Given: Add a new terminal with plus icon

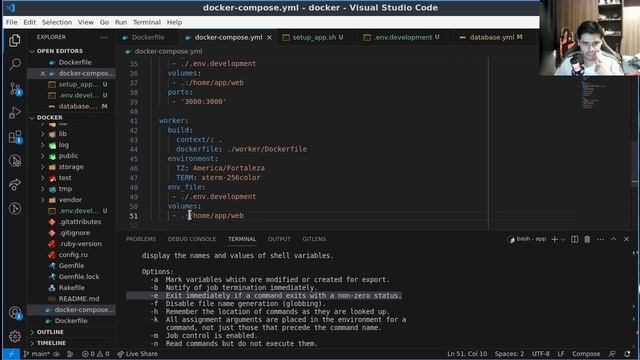Looking at the screenshot, I should tap(554, 239).
